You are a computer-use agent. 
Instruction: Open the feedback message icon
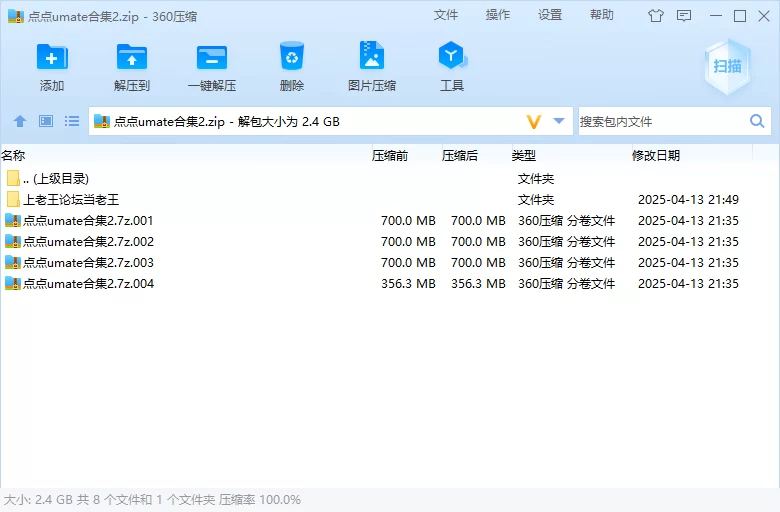click(x=684, y=16)
